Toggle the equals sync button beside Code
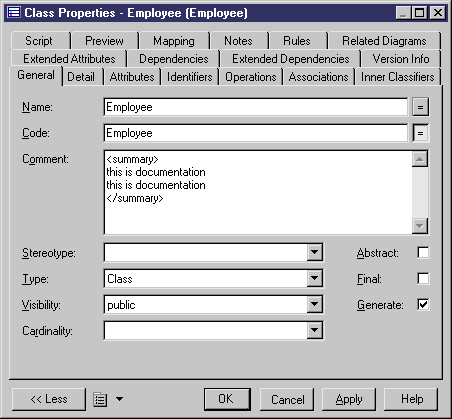This screenshot has width=452, height=419. [x=420, y=133]
